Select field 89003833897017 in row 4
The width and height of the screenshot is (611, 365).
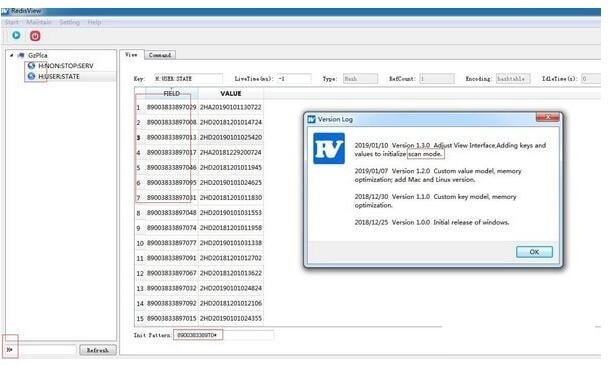coord(171,152)
